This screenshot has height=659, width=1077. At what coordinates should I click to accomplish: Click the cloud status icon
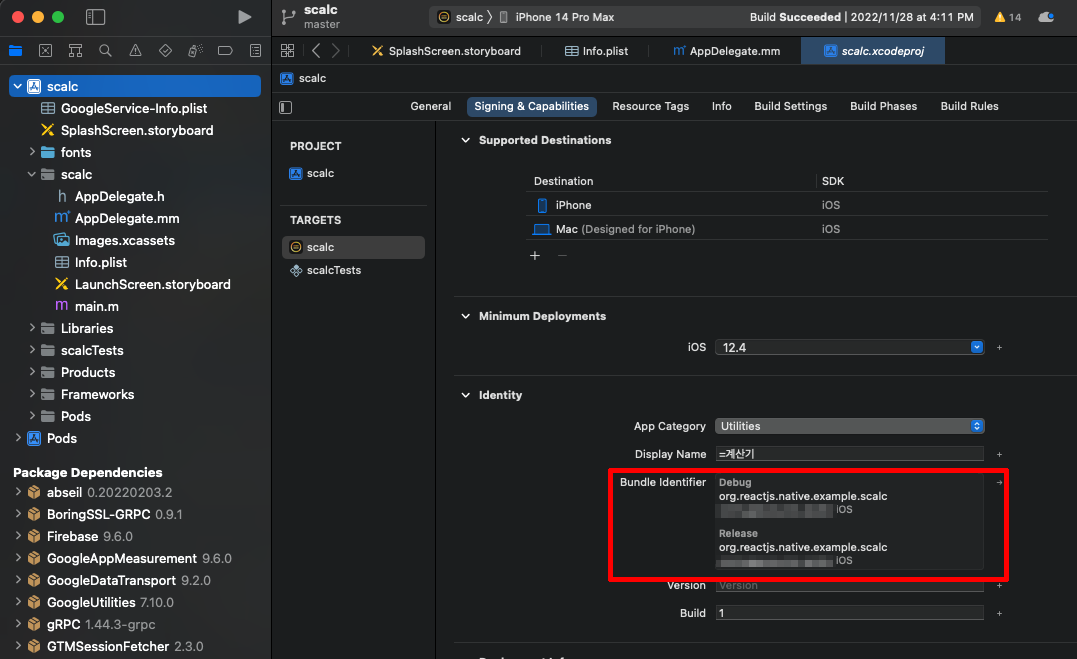(1046, 17)
